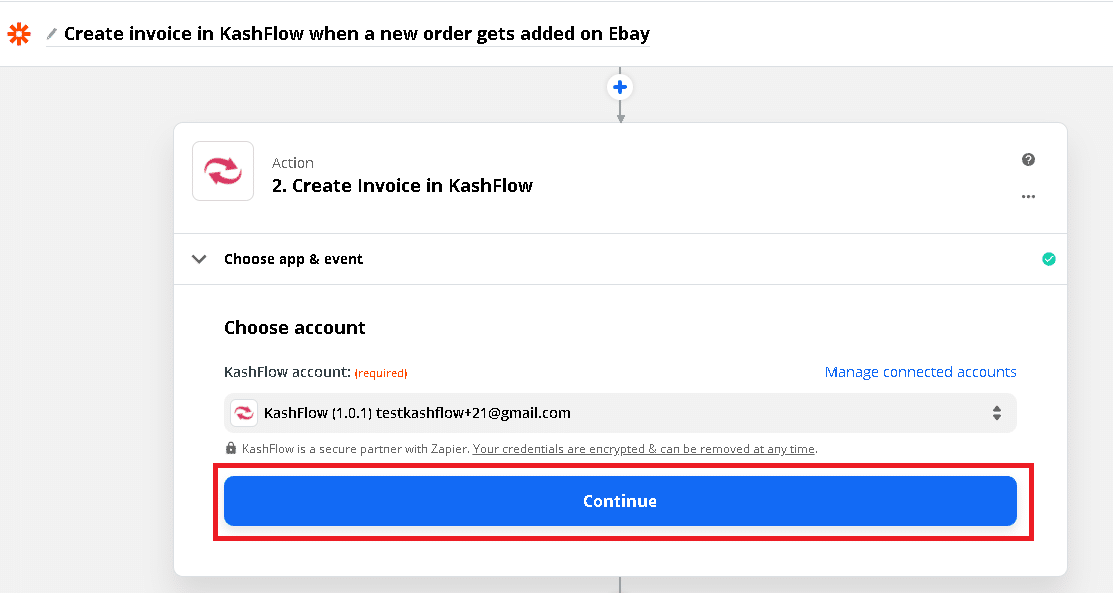Screen dimensions: 1113x593
Task: Open help with the question mark icon
Action: pyautogui.click(x=1028, y=160)
